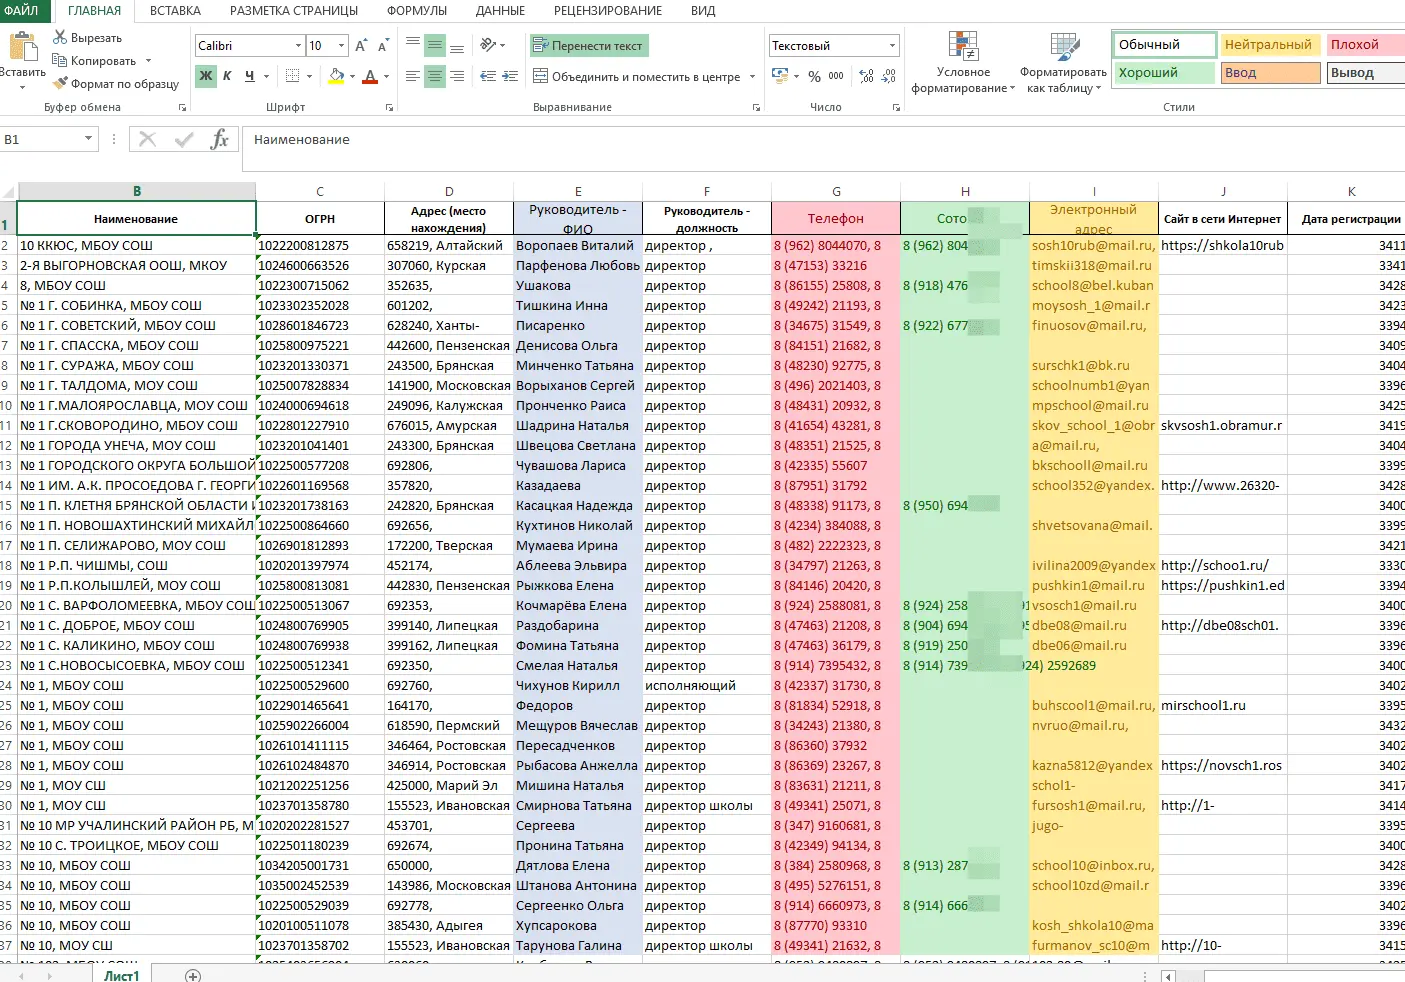This screenshot has width=1405, height=982.
Task: Expand the Paste (Вставить) options arrow
Action: (x=22, y=87)
